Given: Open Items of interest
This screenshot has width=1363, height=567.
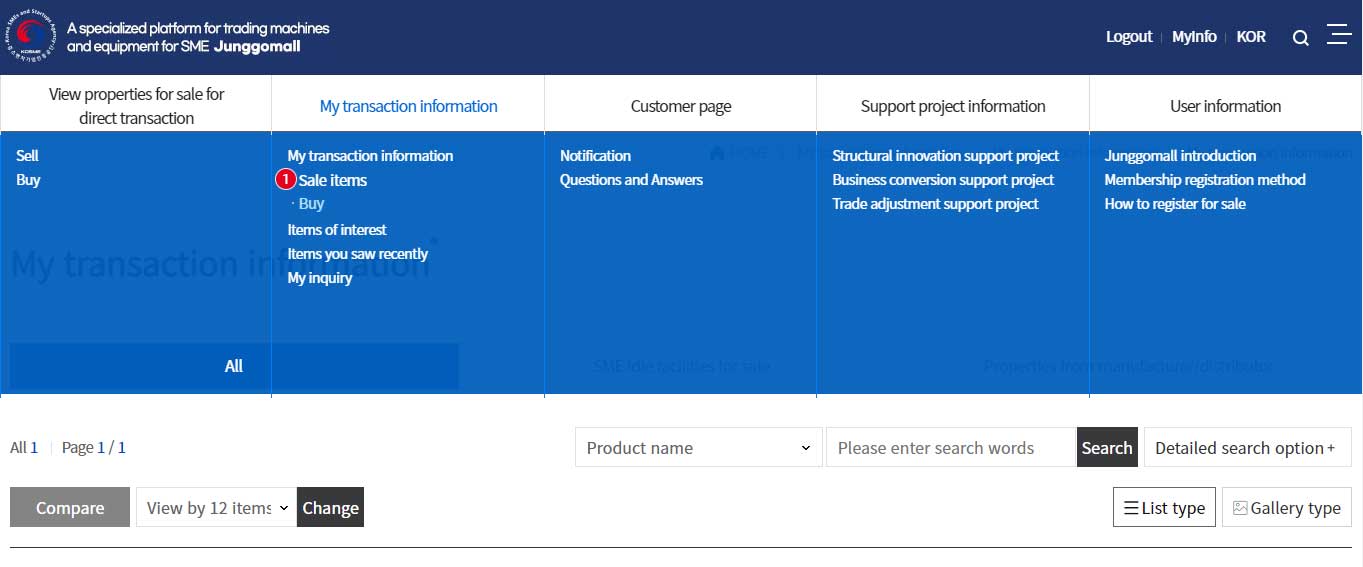Looking at the screenshot, I should [x=337, y=230].
